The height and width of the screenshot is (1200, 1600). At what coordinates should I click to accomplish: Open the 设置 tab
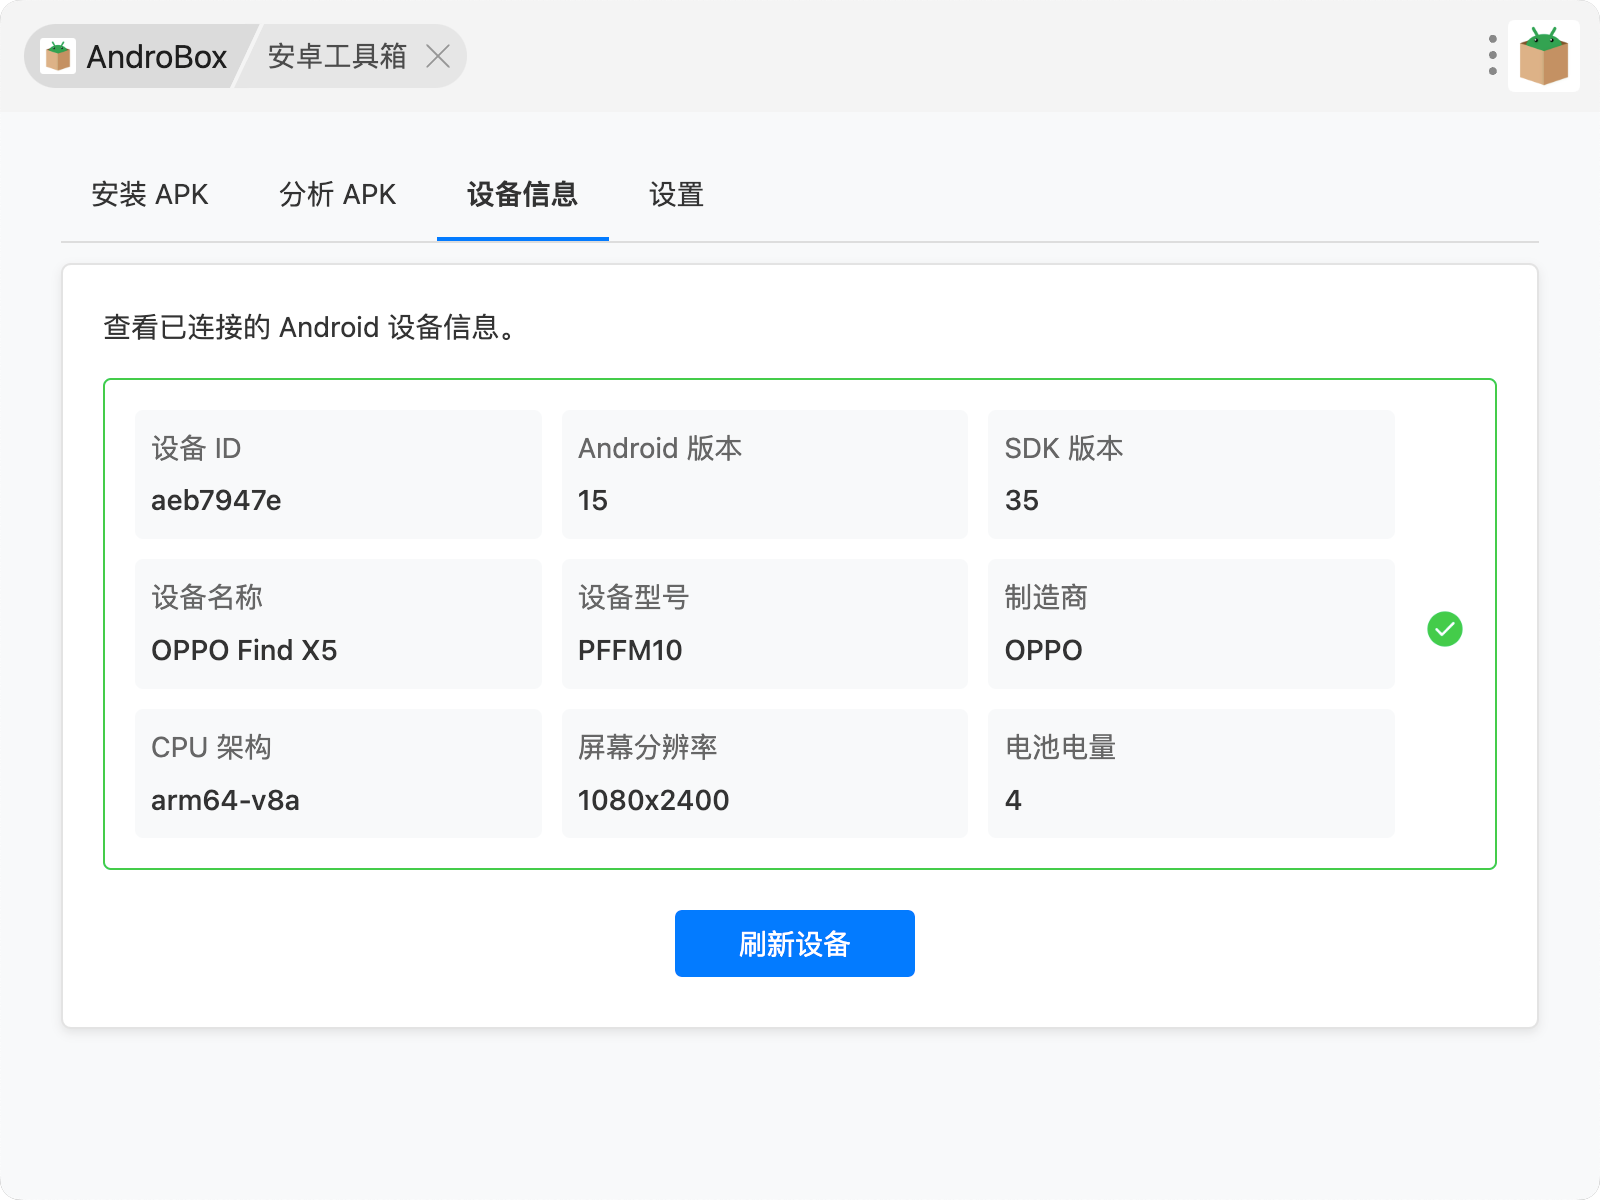click(x=677, y=194)
